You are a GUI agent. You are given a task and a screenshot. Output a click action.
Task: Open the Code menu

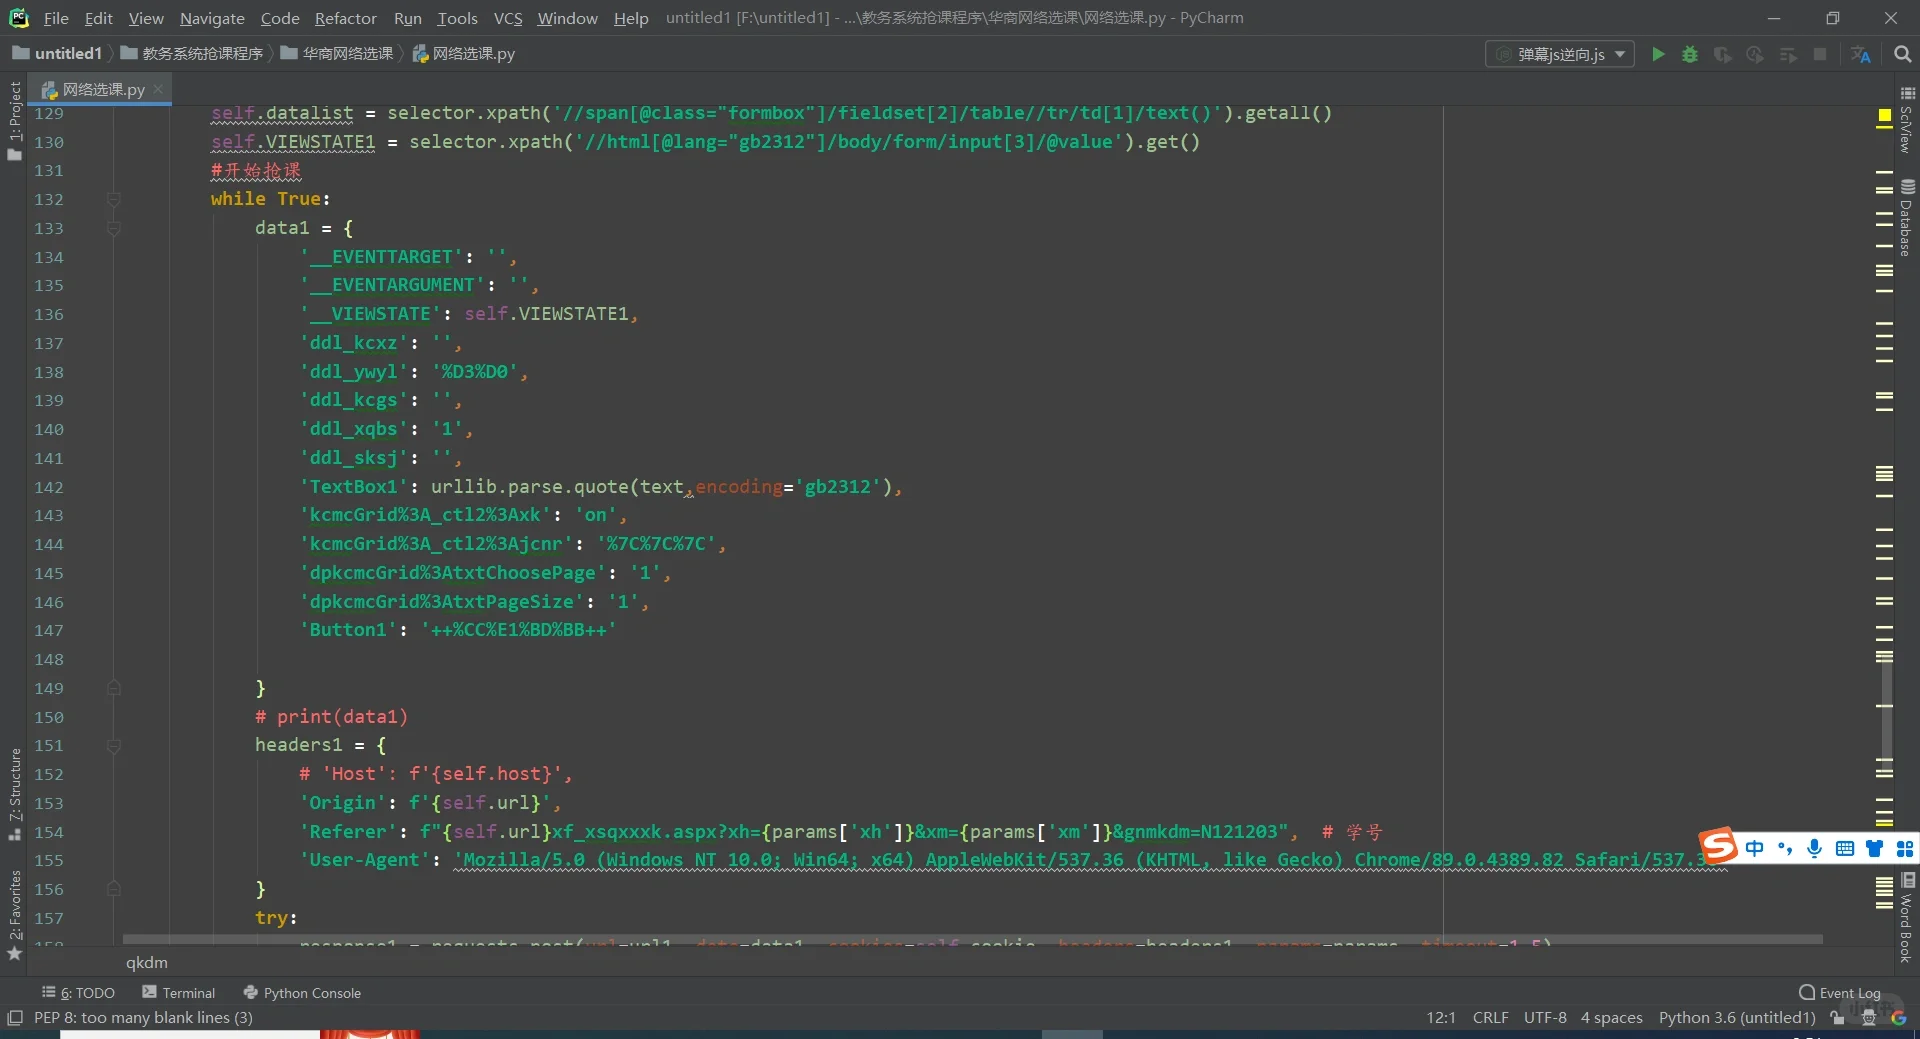(x=280, y=18)
